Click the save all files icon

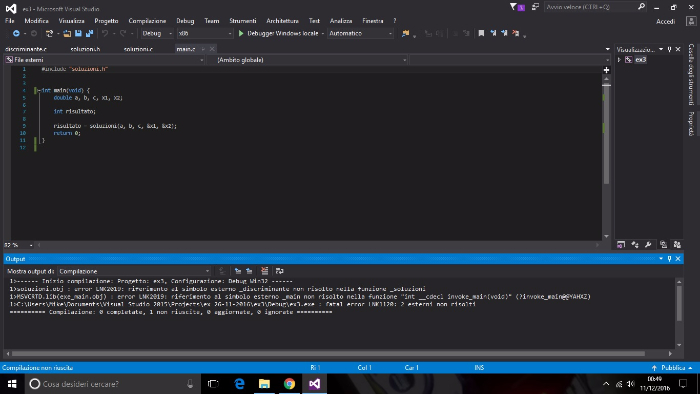tap(89, 33)
